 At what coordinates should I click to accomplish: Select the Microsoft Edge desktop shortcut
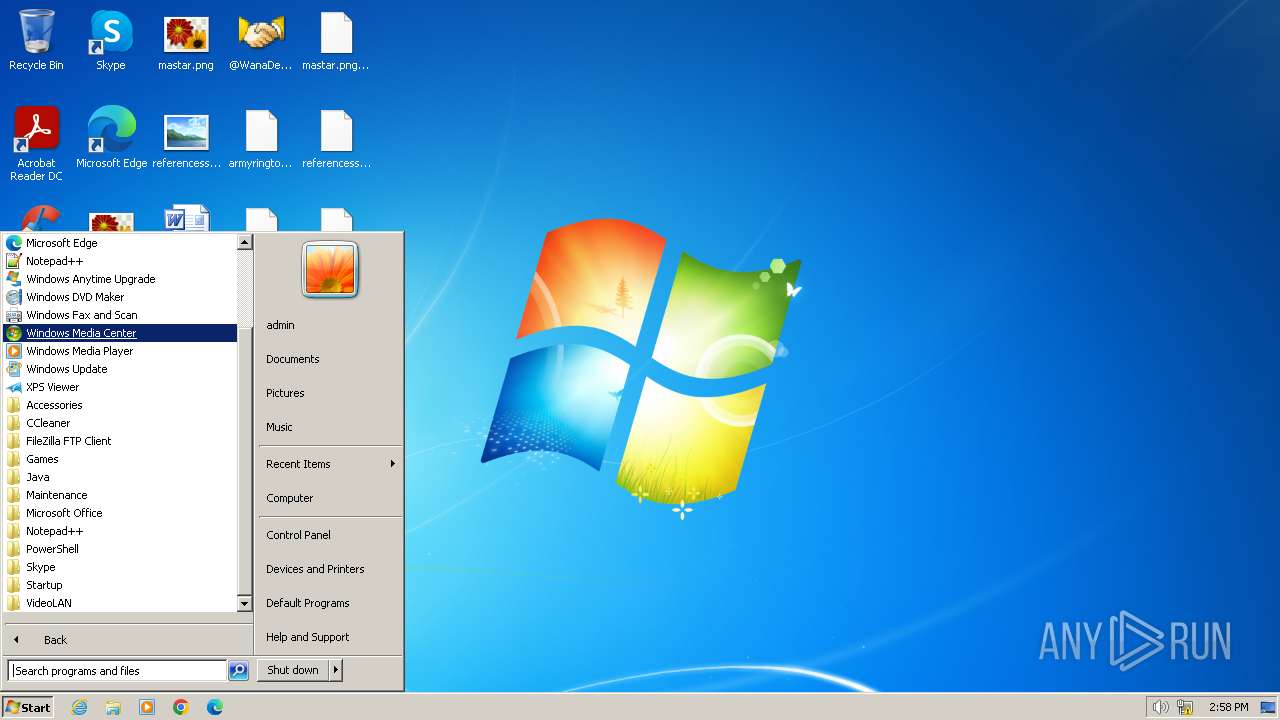click(x=111, y=138)
